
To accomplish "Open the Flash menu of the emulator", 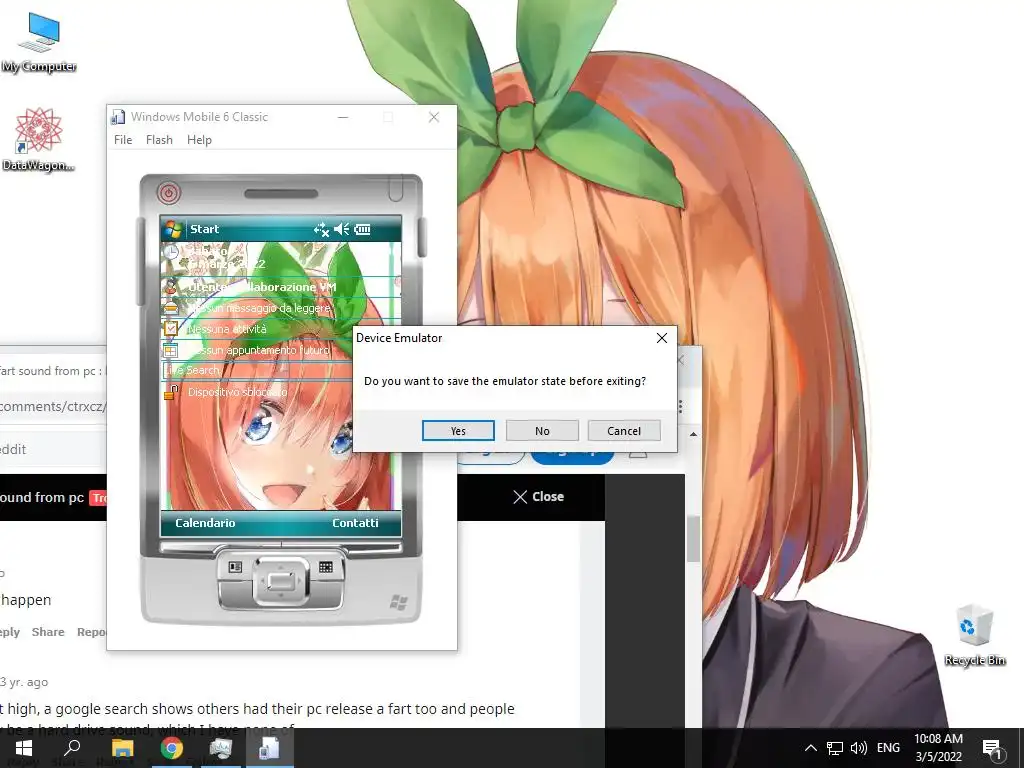I will 159,140.
